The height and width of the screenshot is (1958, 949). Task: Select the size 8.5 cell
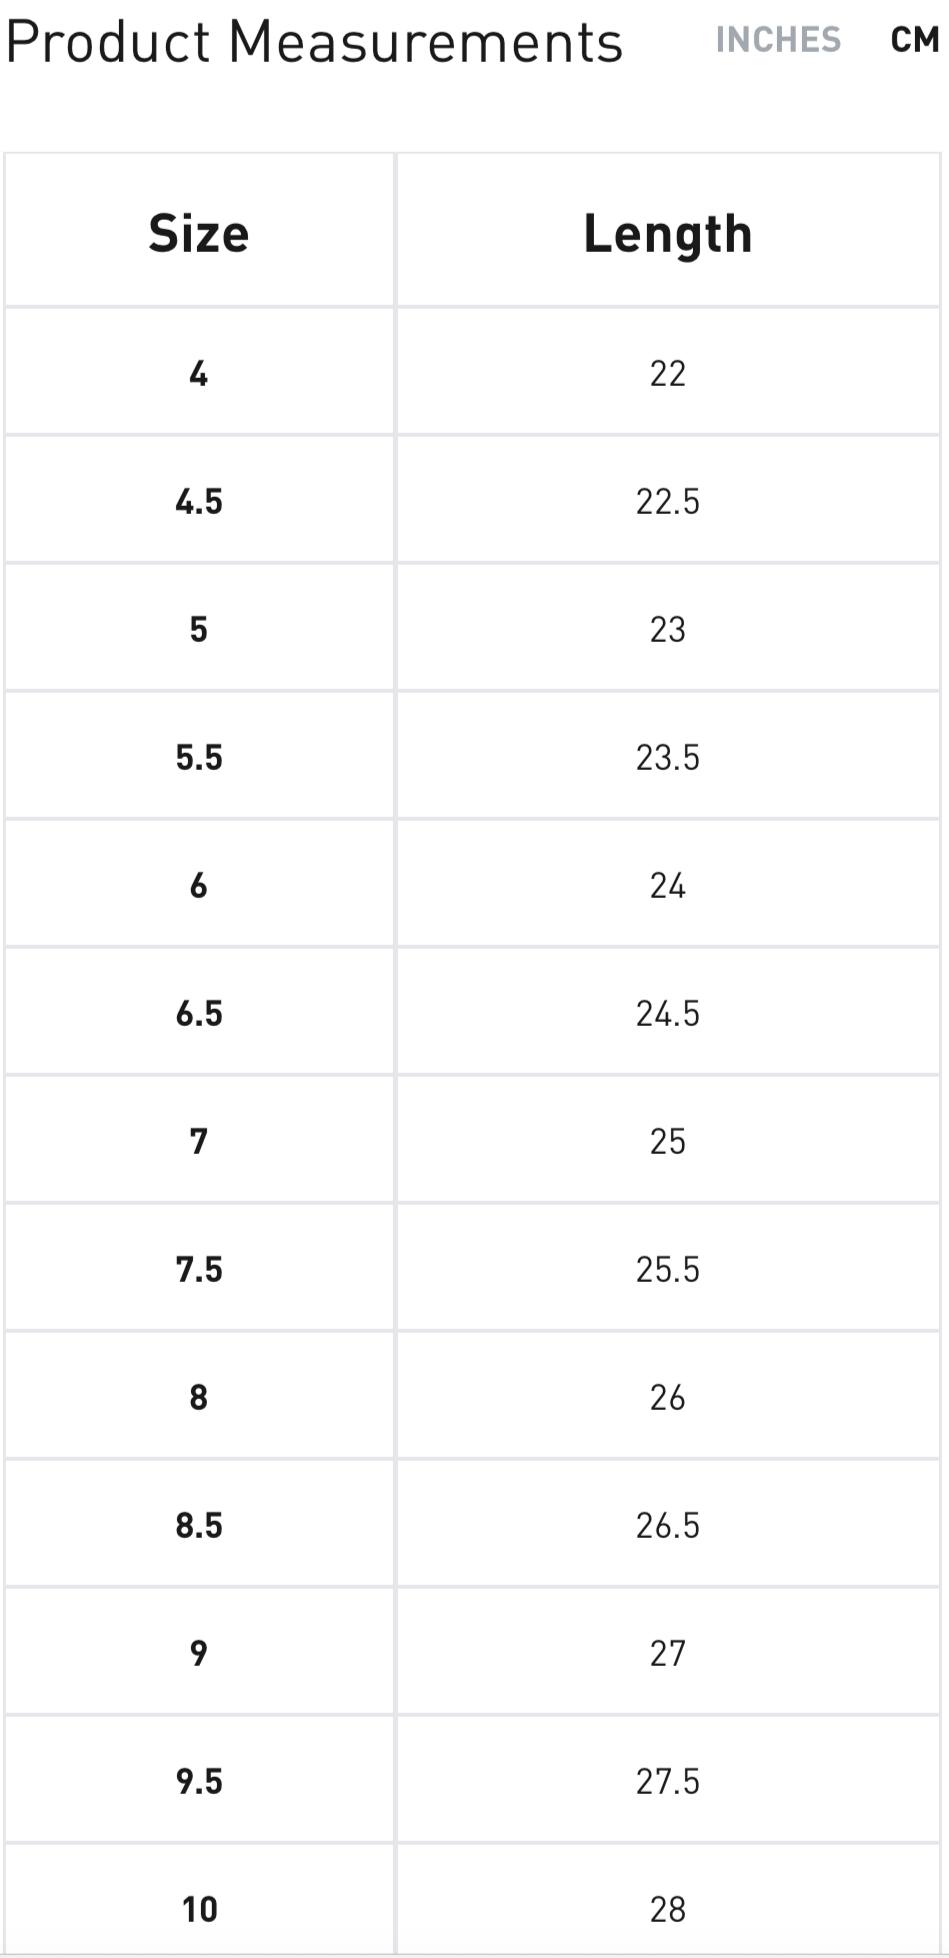[199, 1525]
